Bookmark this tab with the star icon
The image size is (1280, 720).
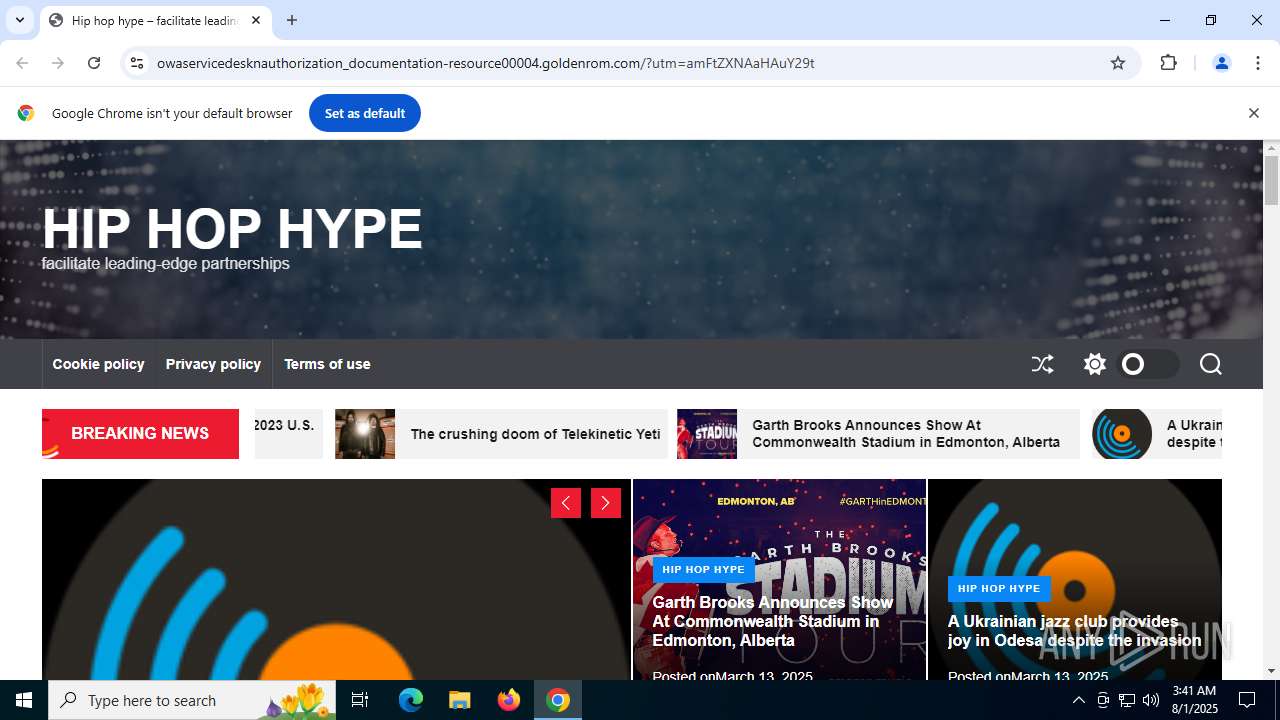point(1118,63)
